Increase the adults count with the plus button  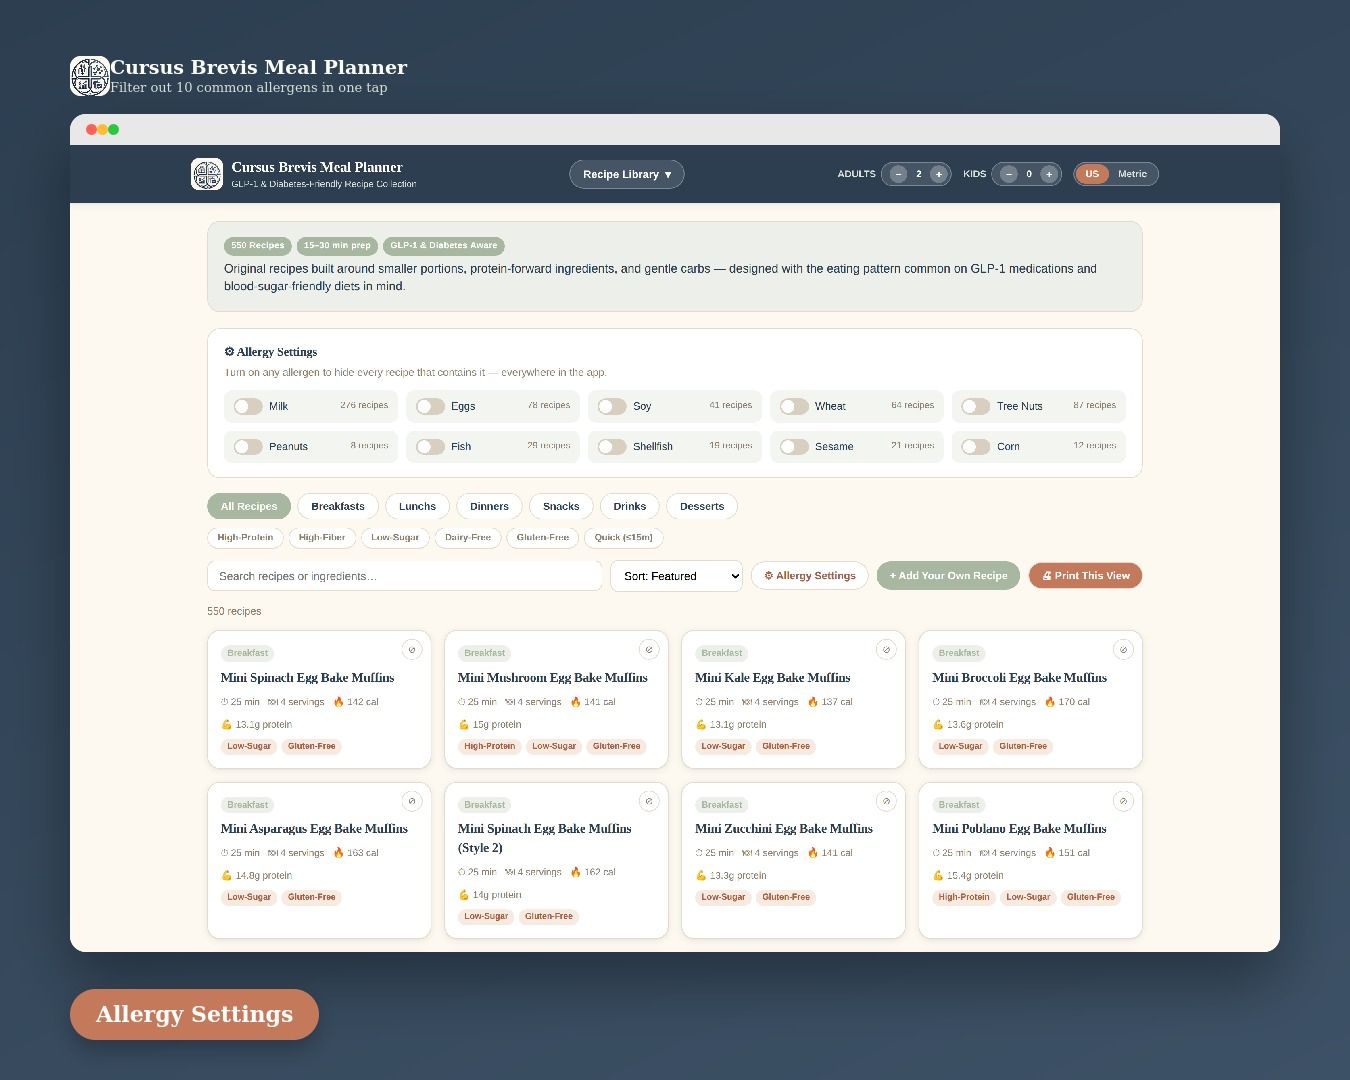pyautogui.click(x=938, y=174)
